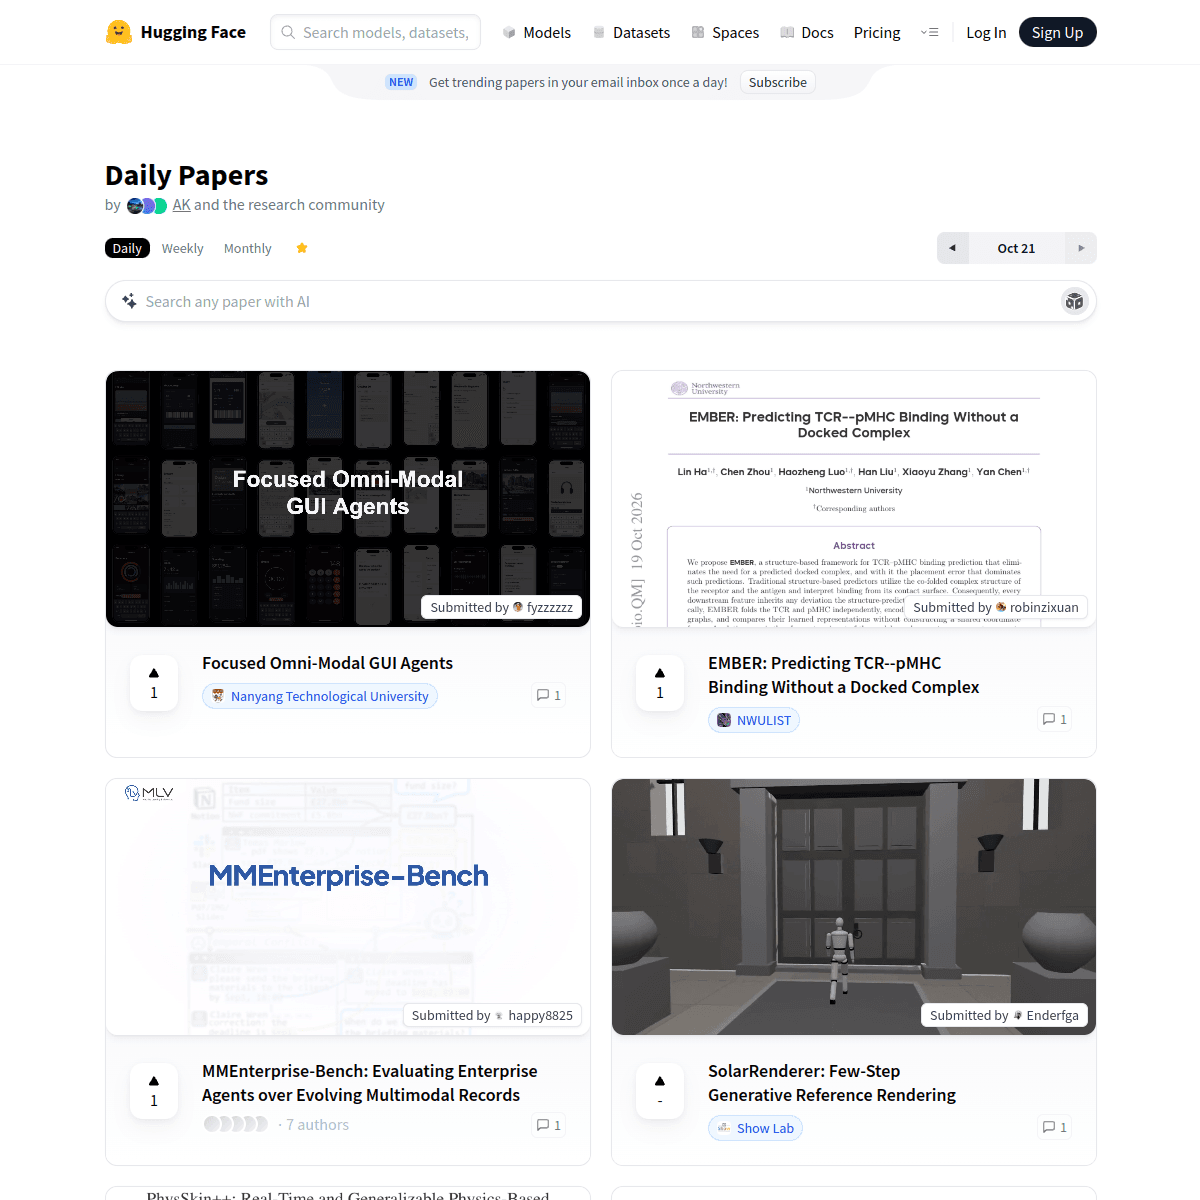Click the Hugging Face logo icon
Viewport: 1200px width, 1200px height.
point(119,32)
